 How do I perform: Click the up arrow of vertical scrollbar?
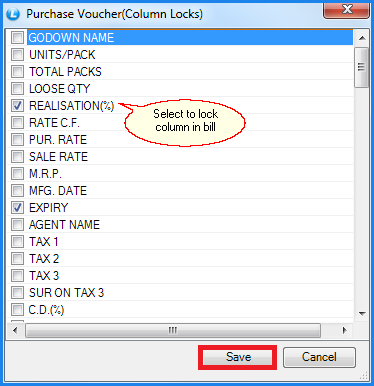(x=362, y=38)
